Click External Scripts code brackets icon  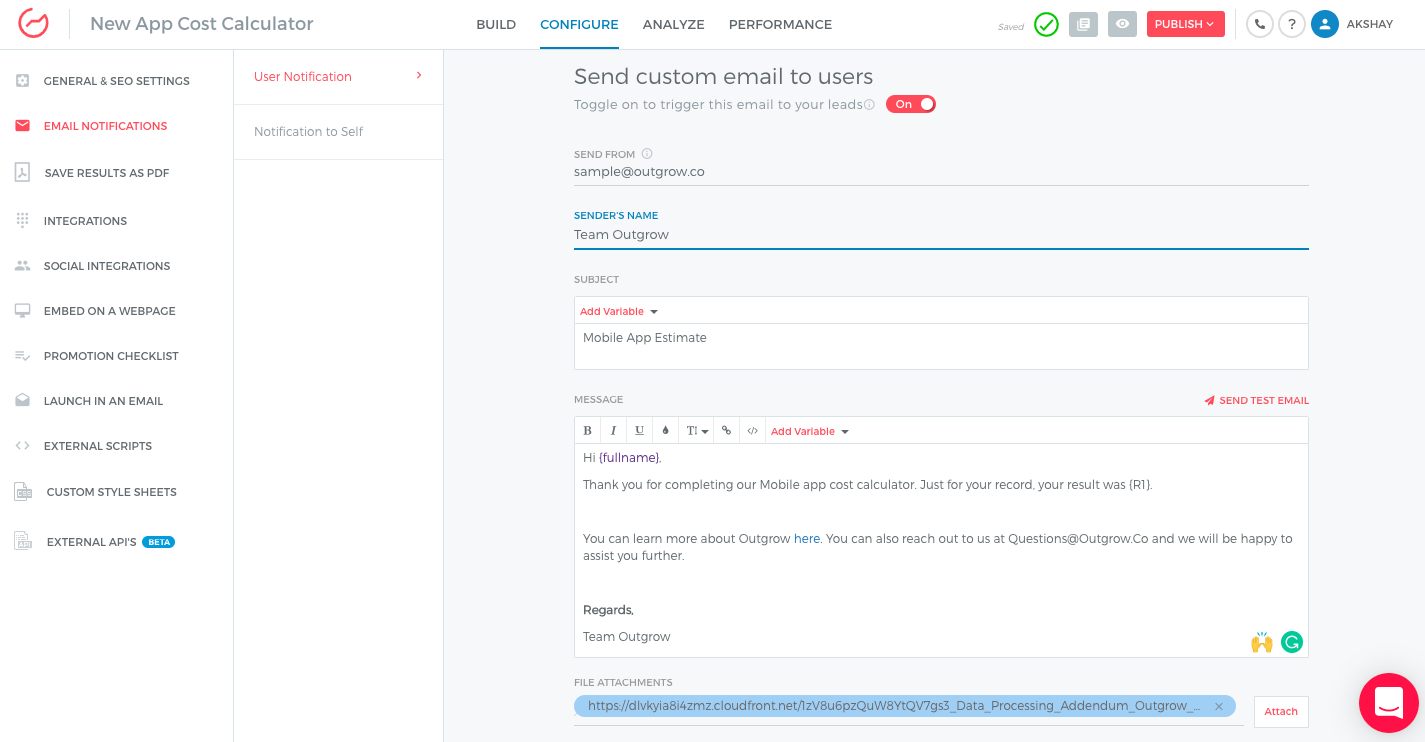(x=22, y=446)
